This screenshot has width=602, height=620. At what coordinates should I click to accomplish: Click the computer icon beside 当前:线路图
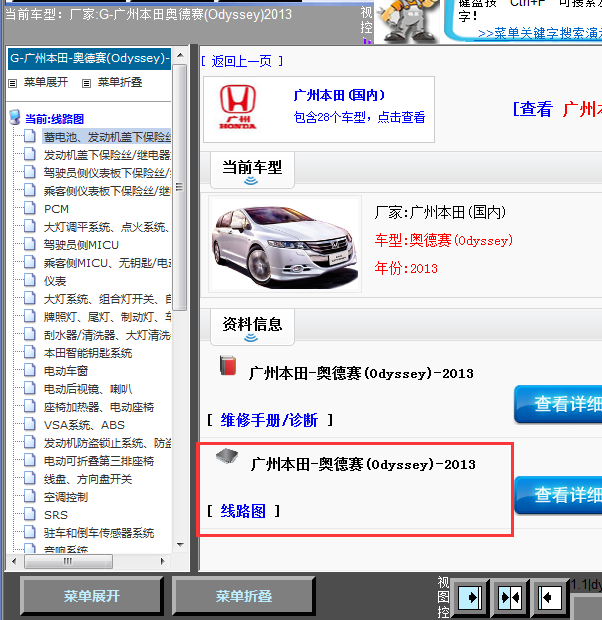15,117
